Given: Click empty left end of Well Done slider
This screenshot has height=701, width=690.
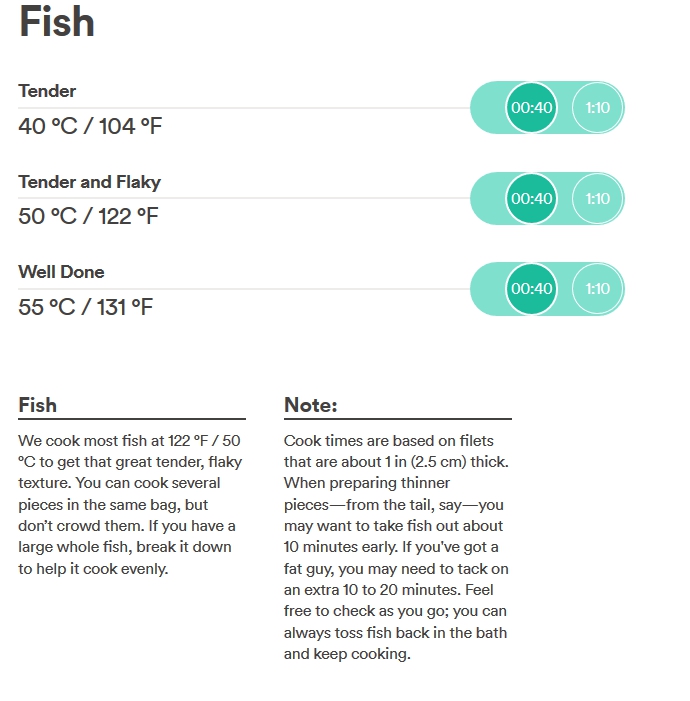Looking at the screenshot, I should pos(487,289).
